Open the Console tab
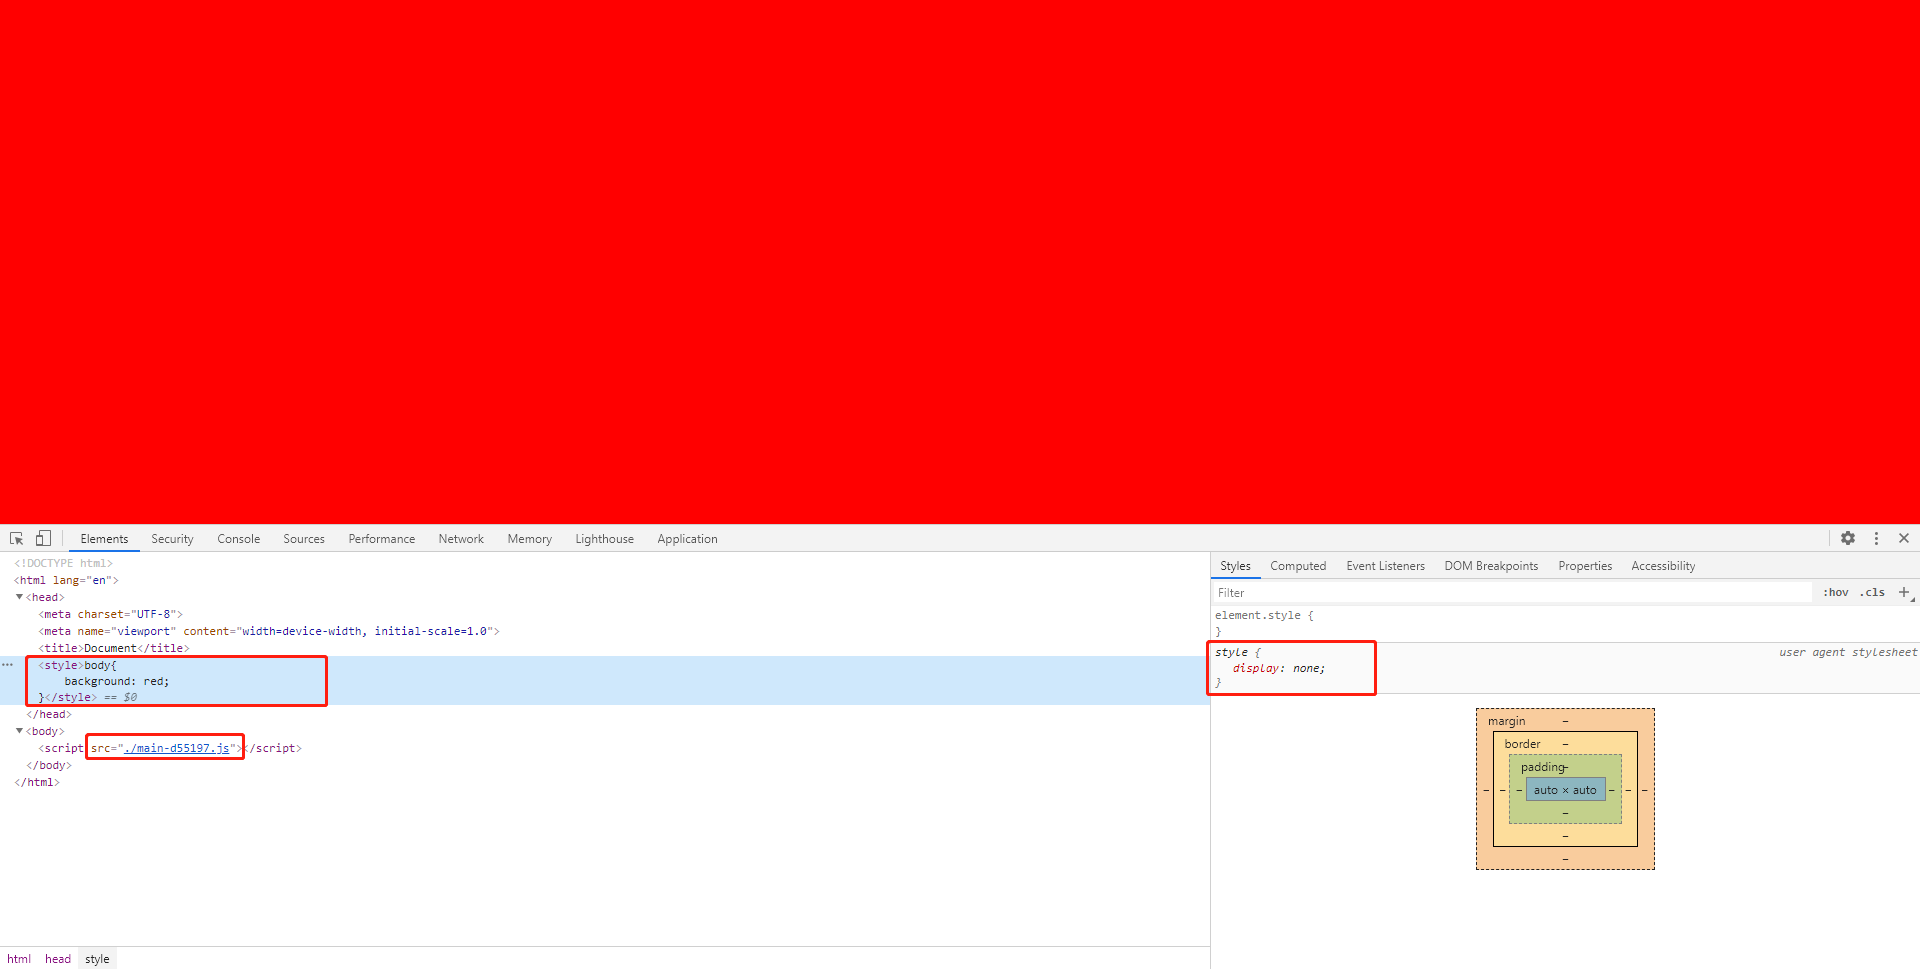1920x969 pixels. [239, 539]
